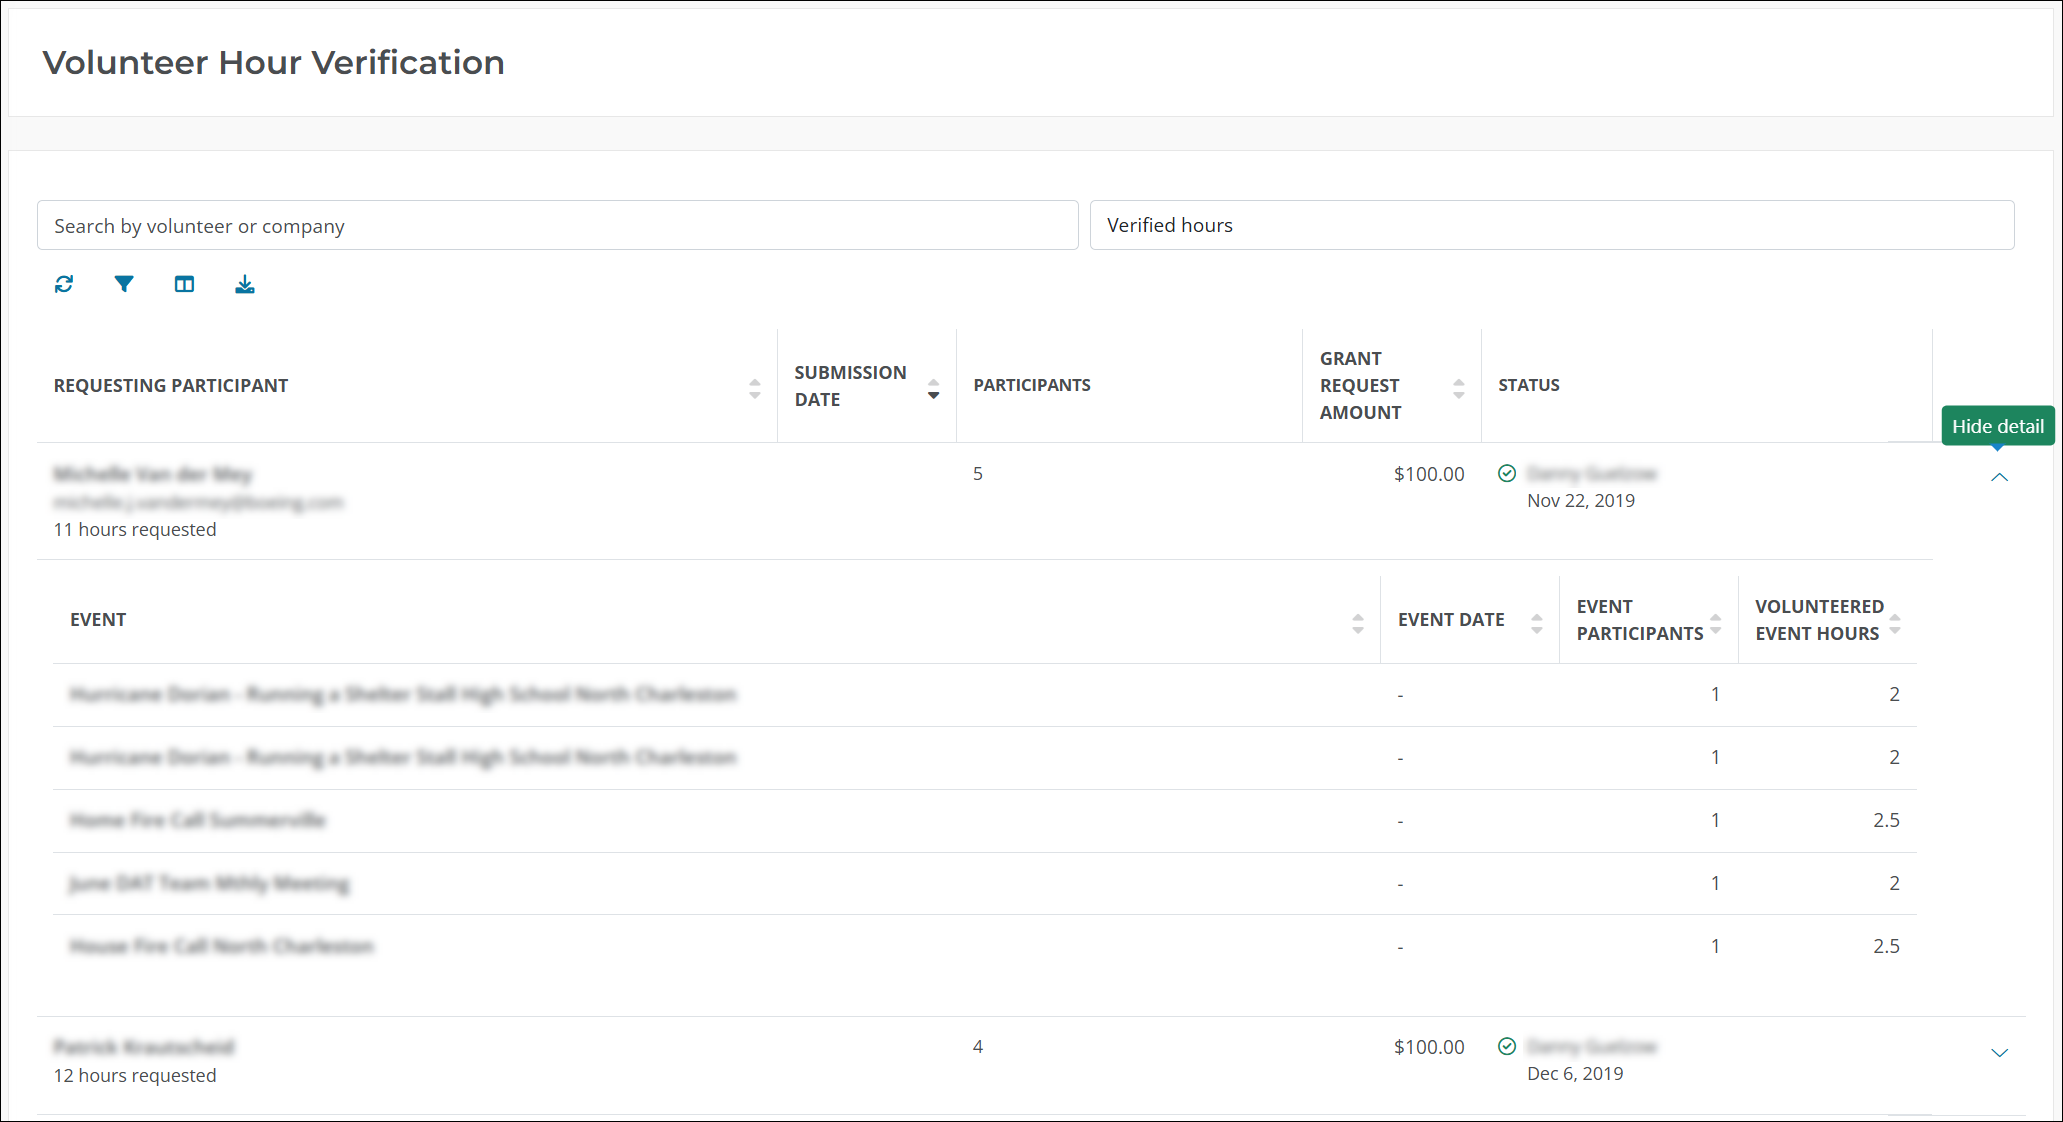The width and height of the screenshot is (2063, 1122).
Task: Open the filter funnel icon
Action: coord(124,284)
